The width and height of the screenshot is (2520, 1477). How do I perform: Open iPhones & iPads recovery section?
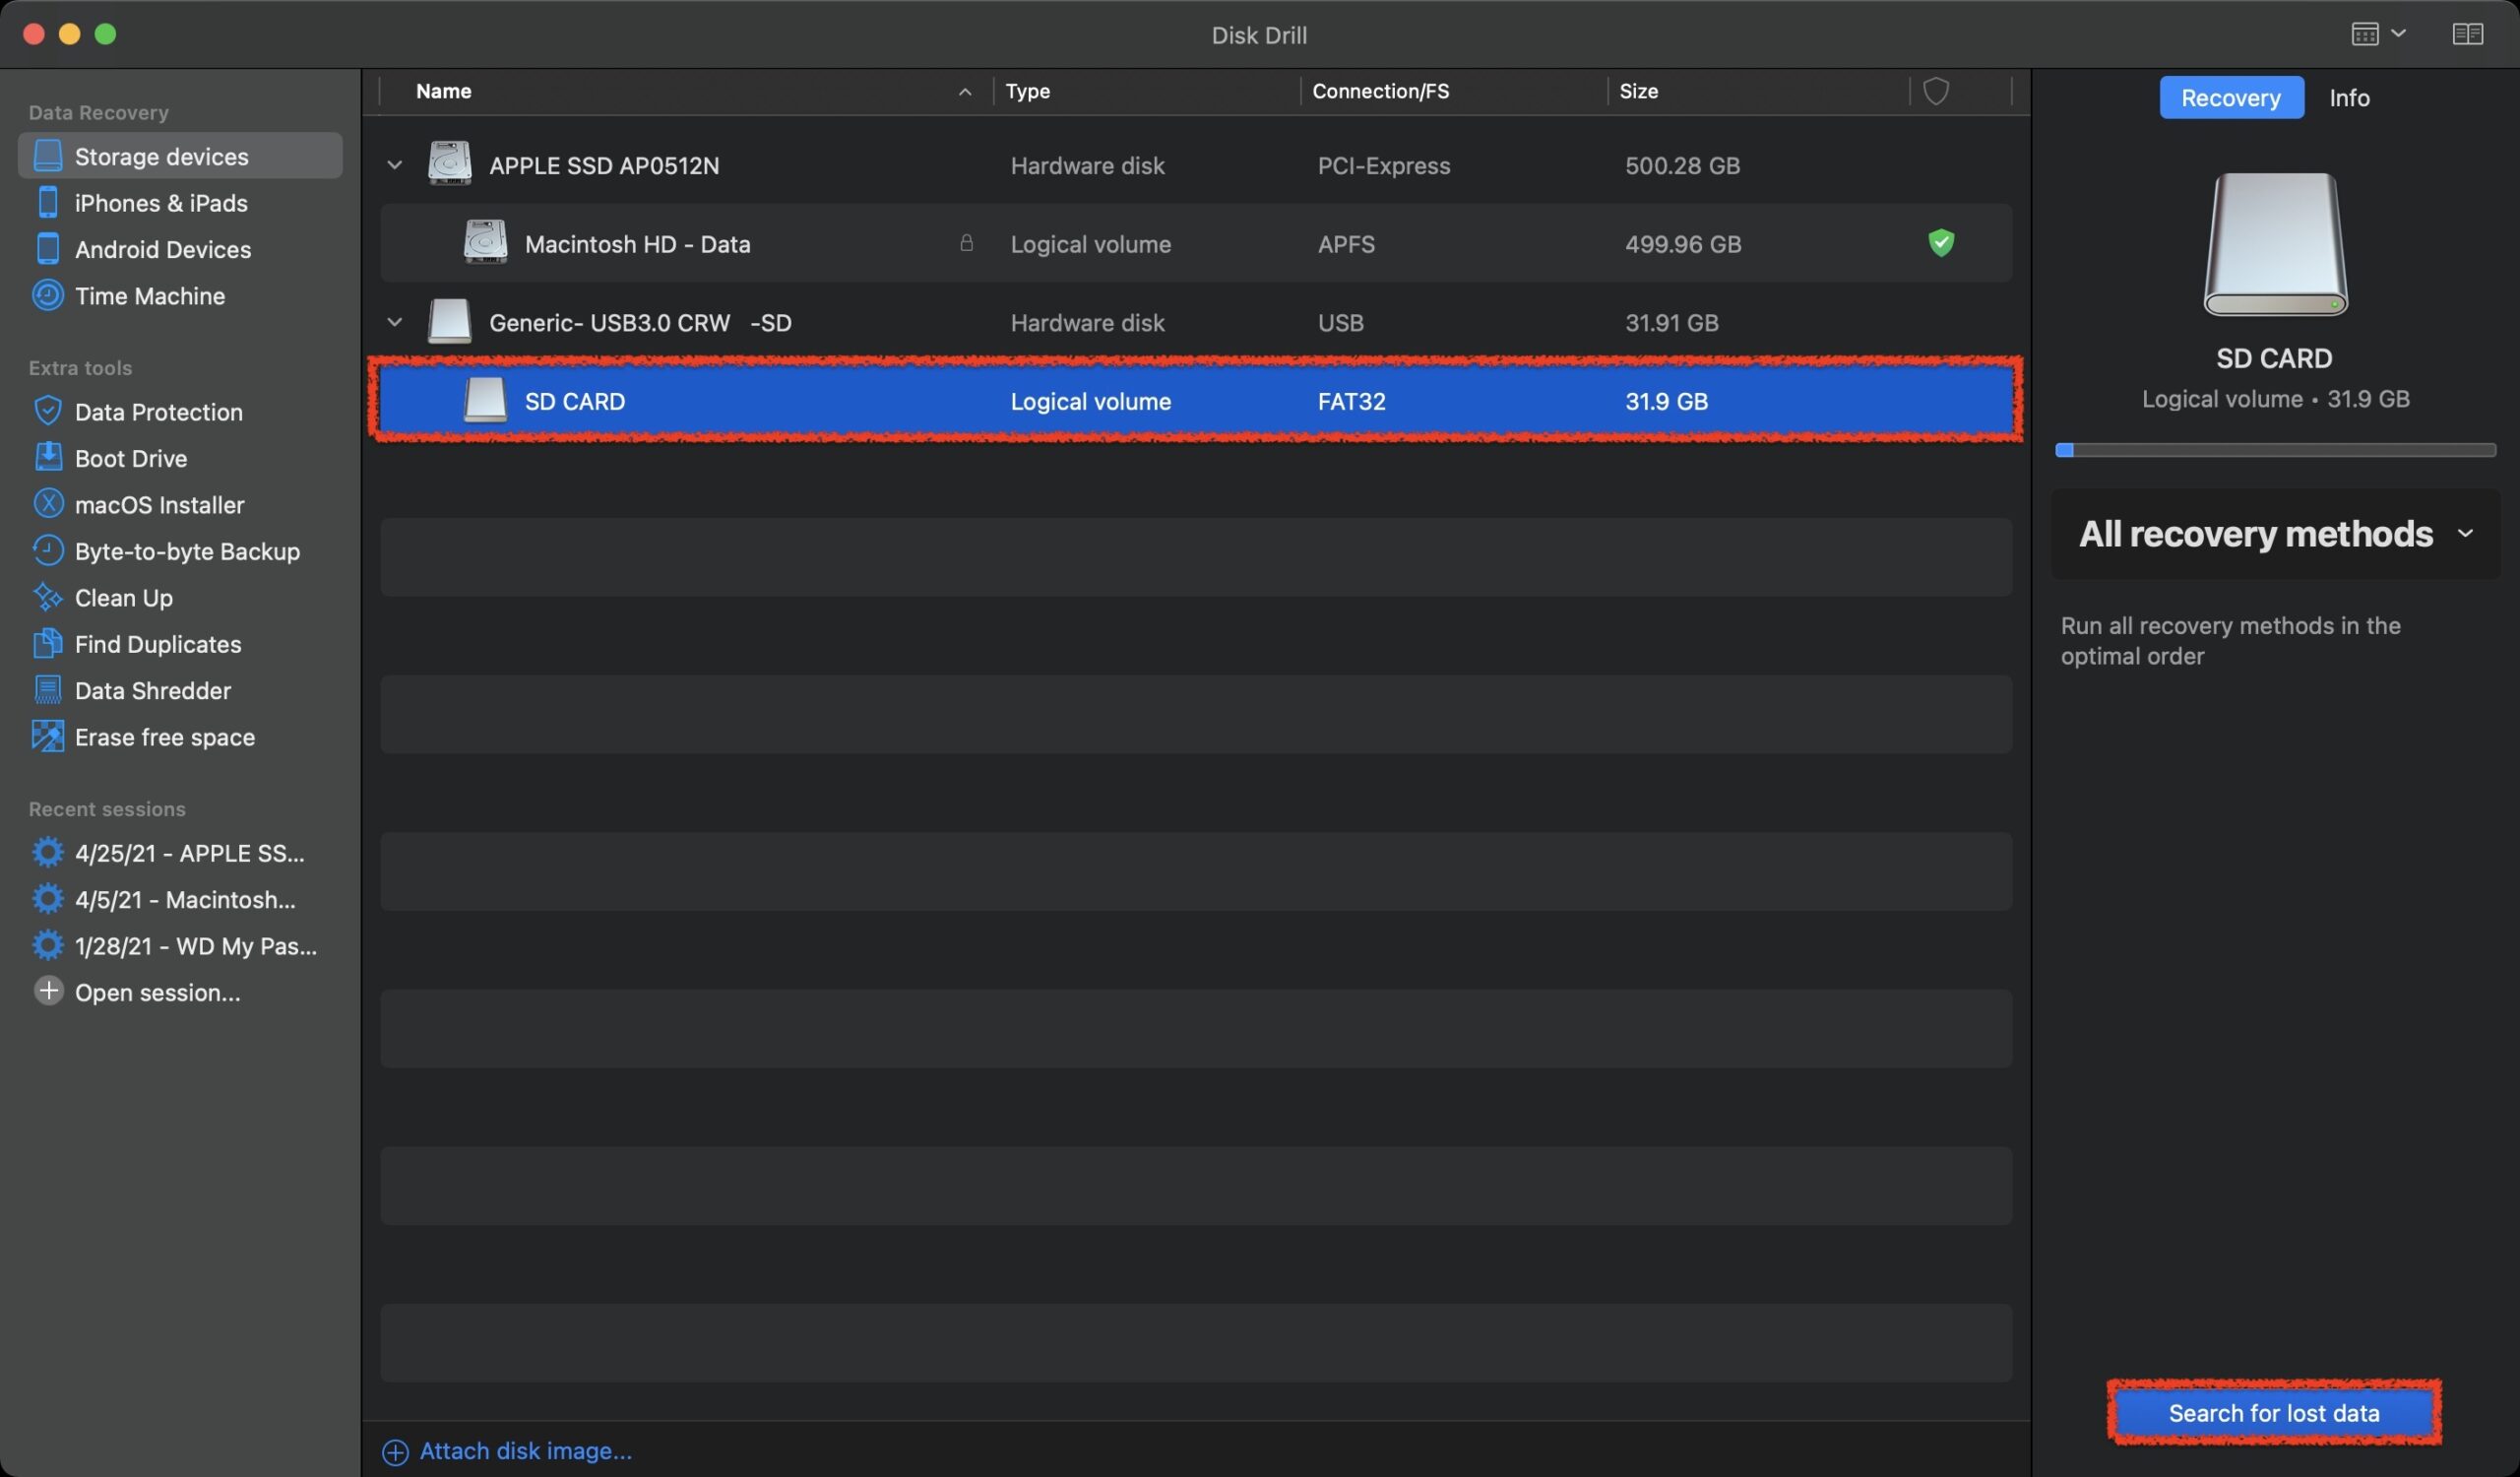point(160,203)
